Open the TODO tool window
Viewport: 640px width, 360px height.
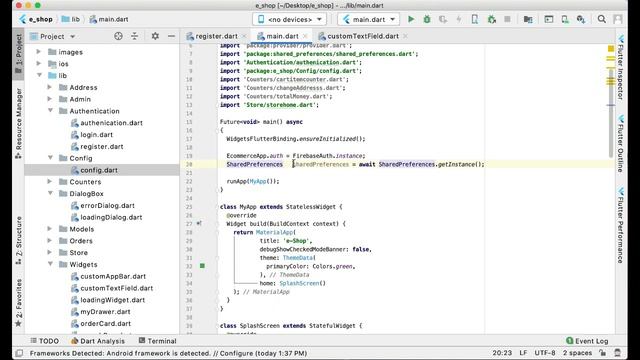click(44, 341)
